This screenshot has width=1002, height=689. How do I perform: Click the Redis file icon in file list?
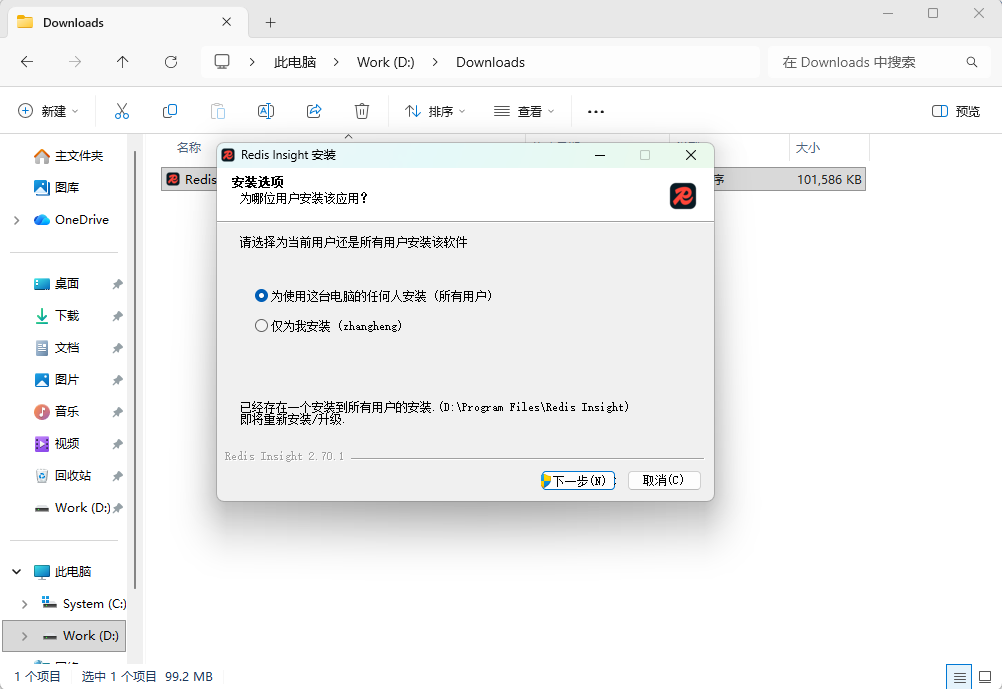(x=173, y=180)
